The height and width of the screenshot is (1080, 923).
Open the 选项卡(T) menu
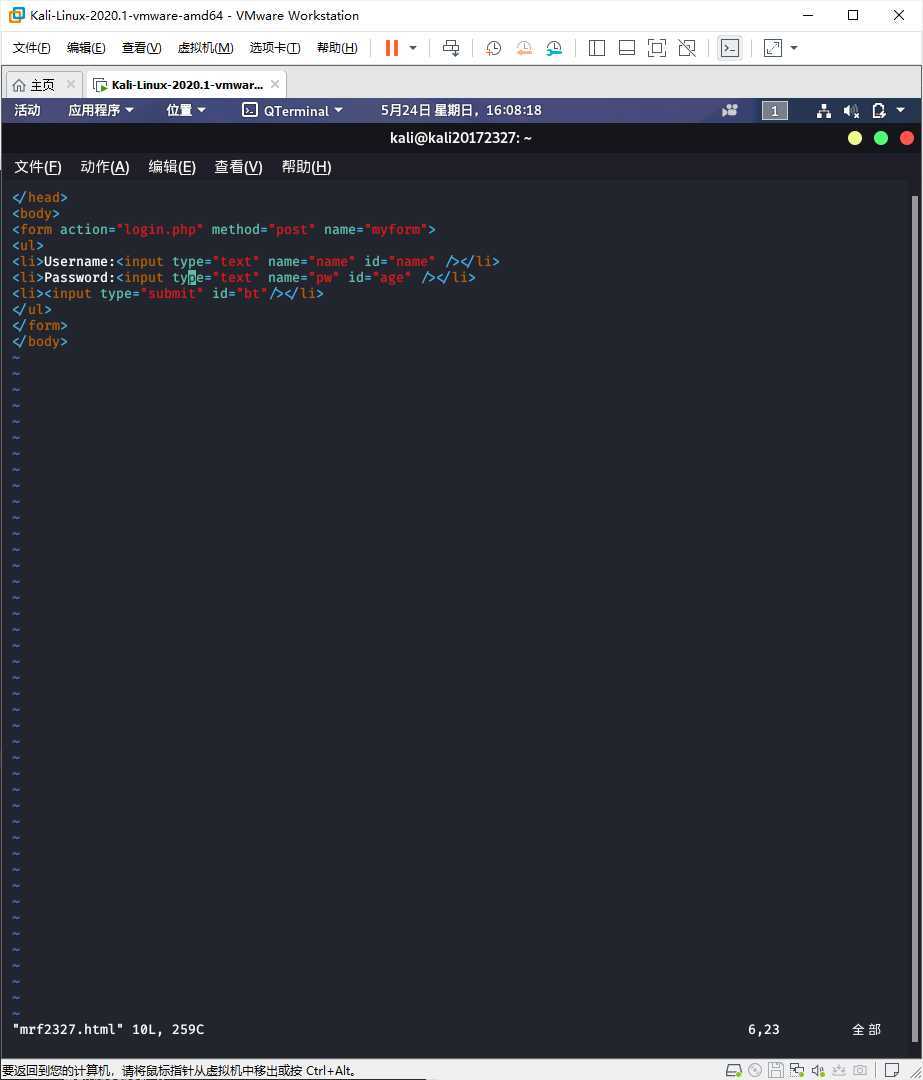pyautogui.click(x=275, y=48)
